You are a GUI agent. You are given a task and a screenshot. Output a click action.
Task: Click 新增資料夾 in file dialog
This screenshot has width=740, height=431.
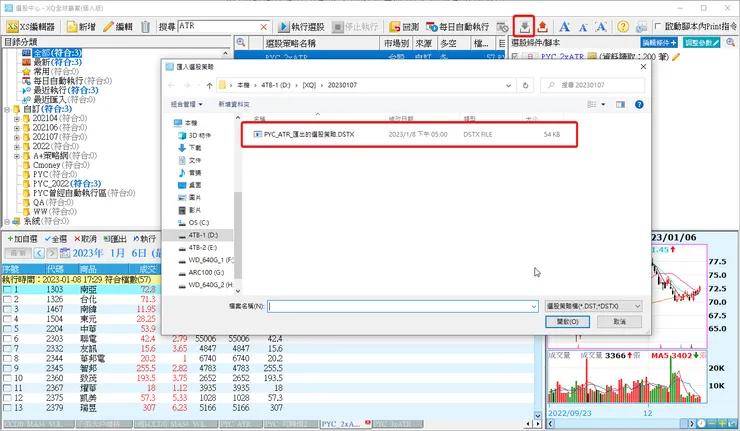(x=234, y=104)
